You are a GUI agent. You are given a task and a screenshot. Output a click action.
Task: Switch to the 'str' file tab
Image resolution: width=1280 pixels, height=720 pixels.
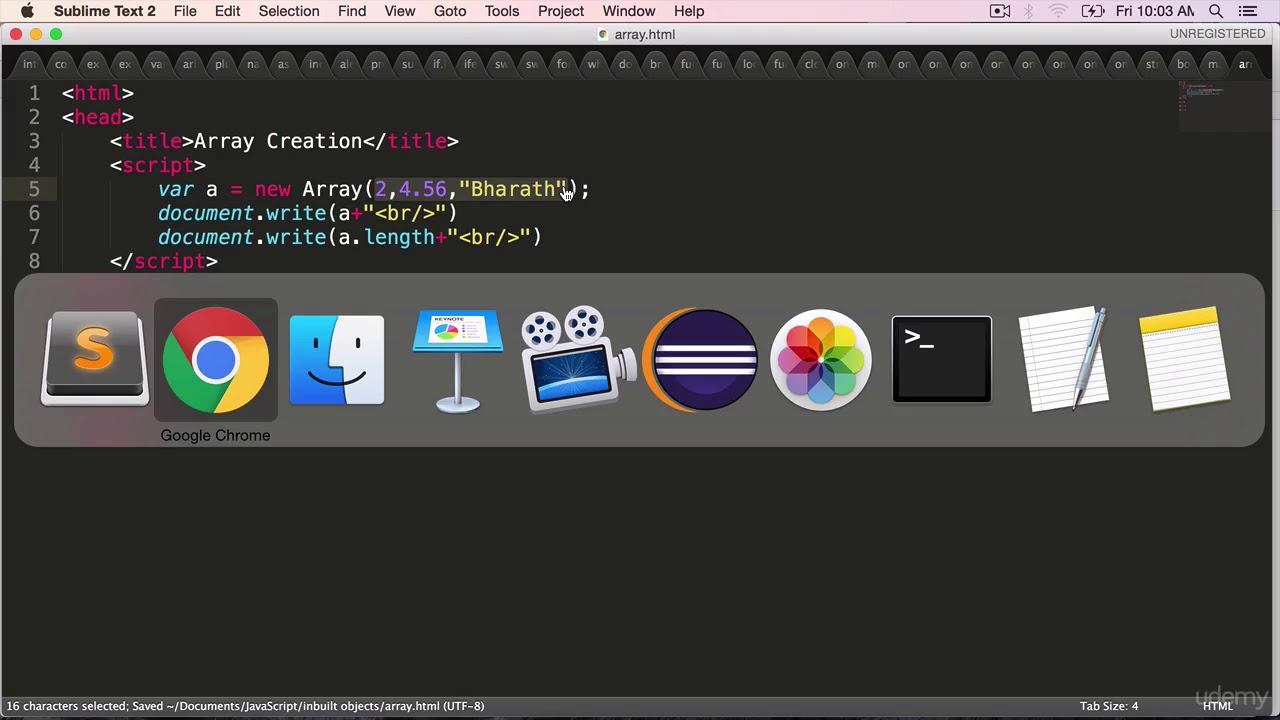point(1151,64)
